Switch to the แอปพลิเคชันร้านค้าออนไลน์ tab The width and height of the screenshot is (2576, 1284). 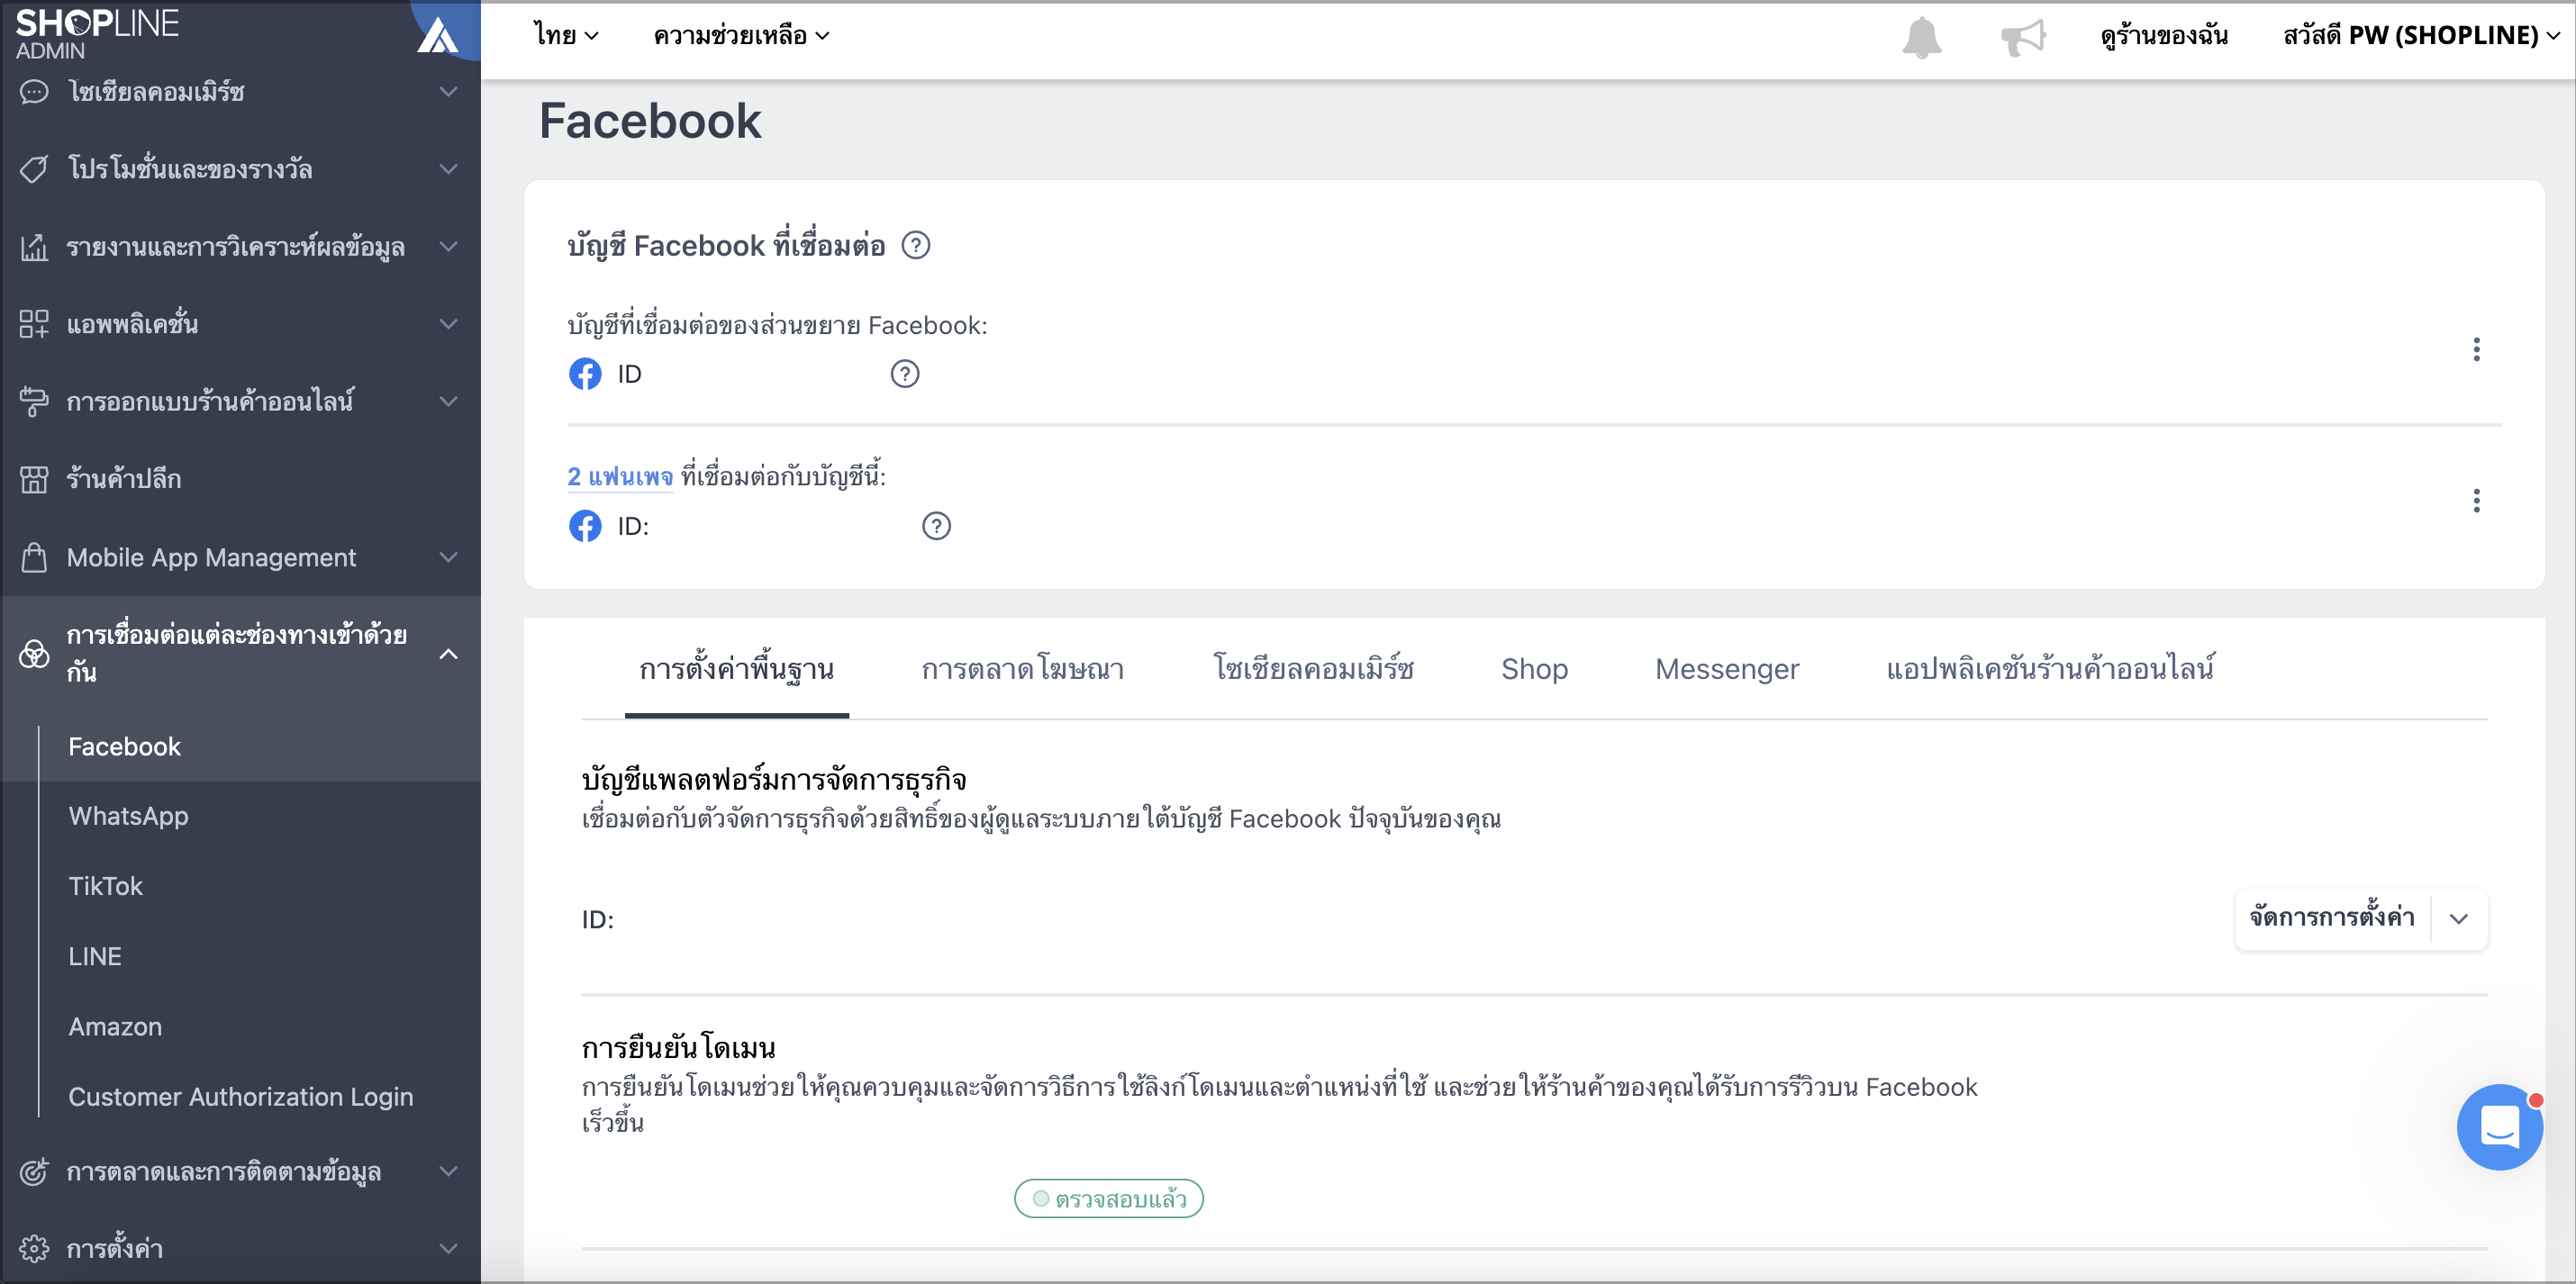[x=2050, y=669]
